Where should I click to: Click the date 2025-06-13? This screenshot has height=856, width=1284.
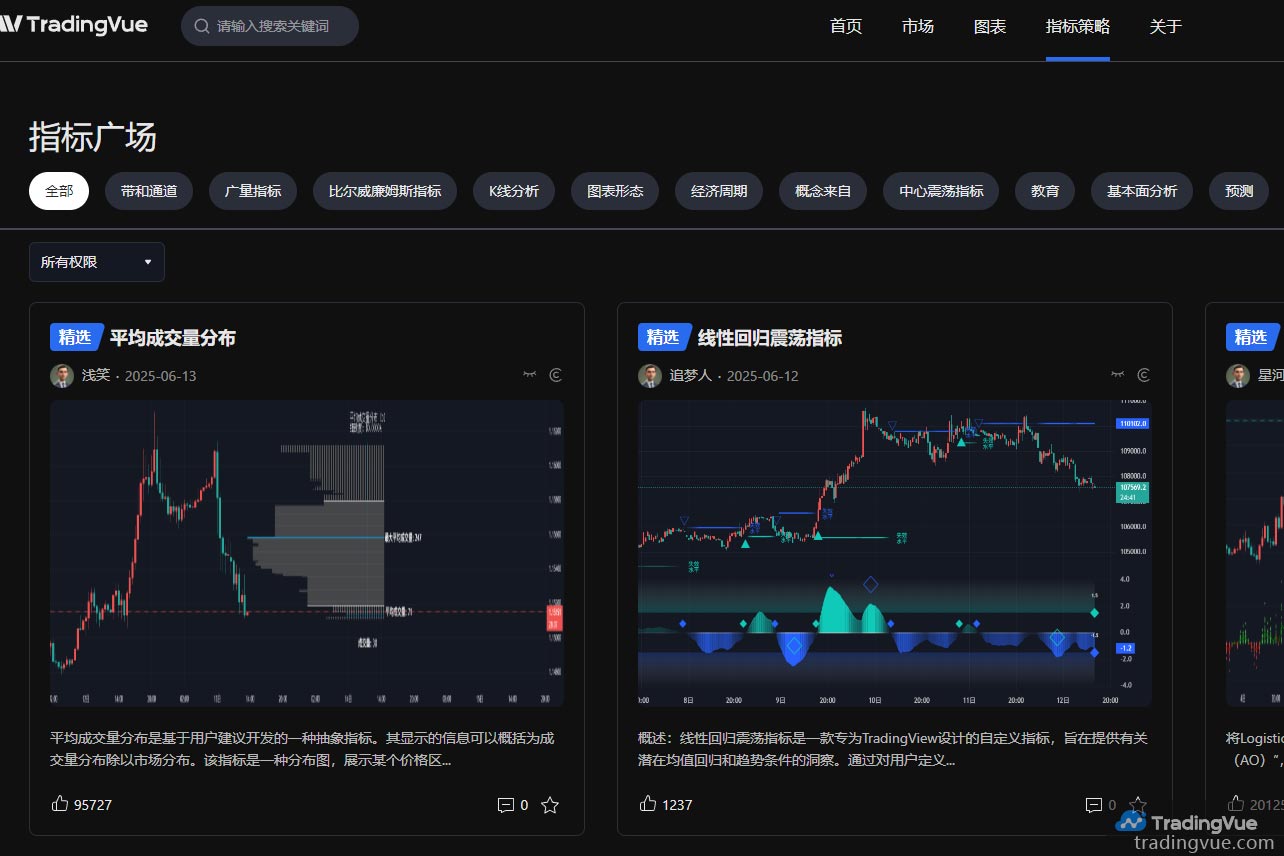pyautogui.click(x=161, y=376)
